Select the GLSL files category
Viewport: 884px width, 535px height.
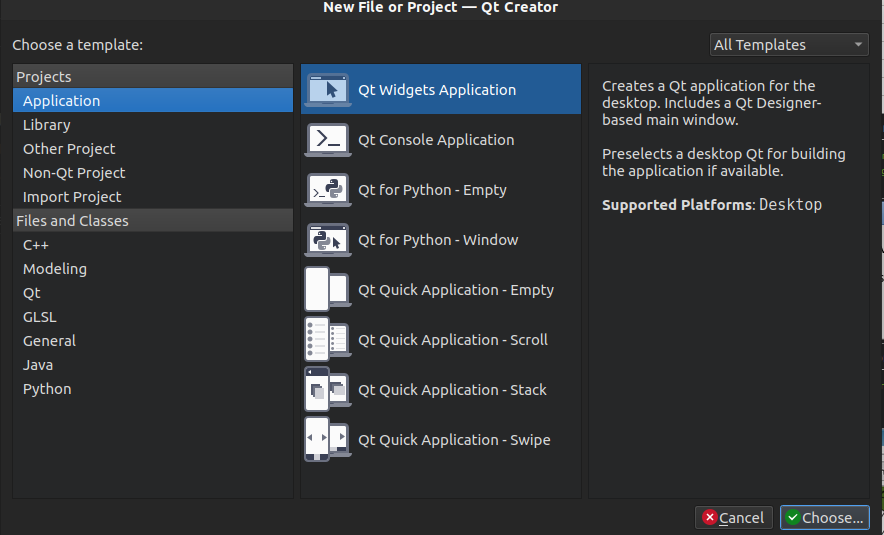coord(40,317)
